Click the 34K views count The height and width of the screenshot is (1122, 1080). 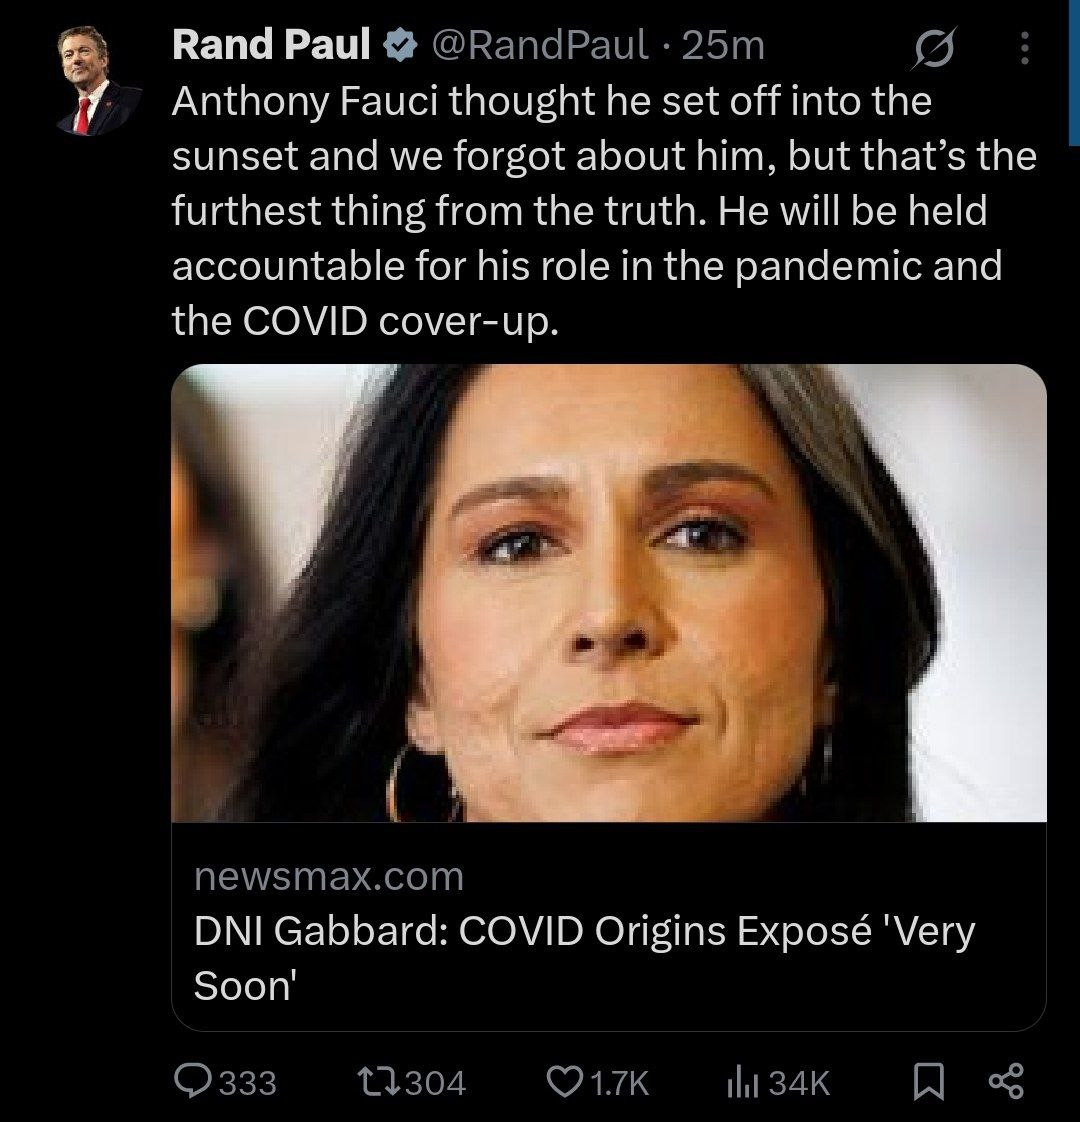[799, 1083]
